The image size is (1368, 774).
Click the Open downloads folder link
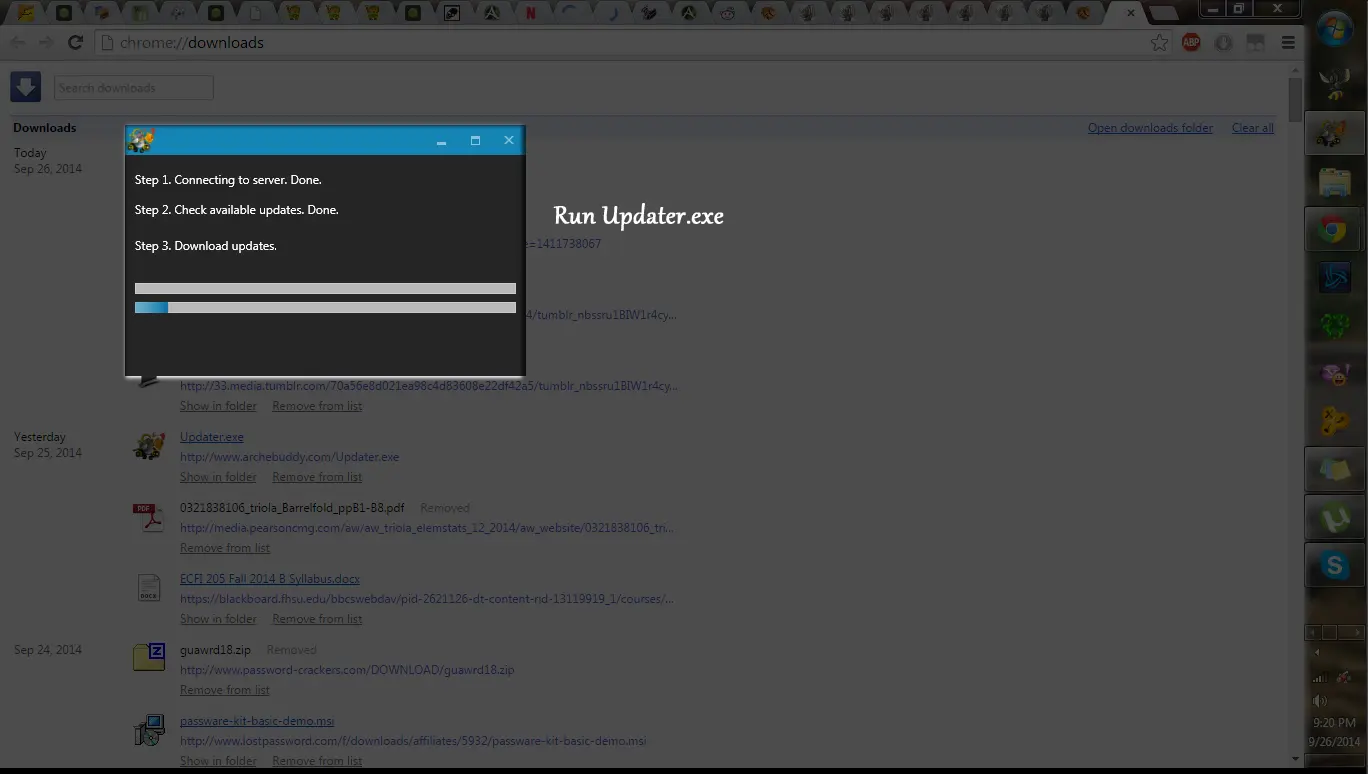(1150, 128)
